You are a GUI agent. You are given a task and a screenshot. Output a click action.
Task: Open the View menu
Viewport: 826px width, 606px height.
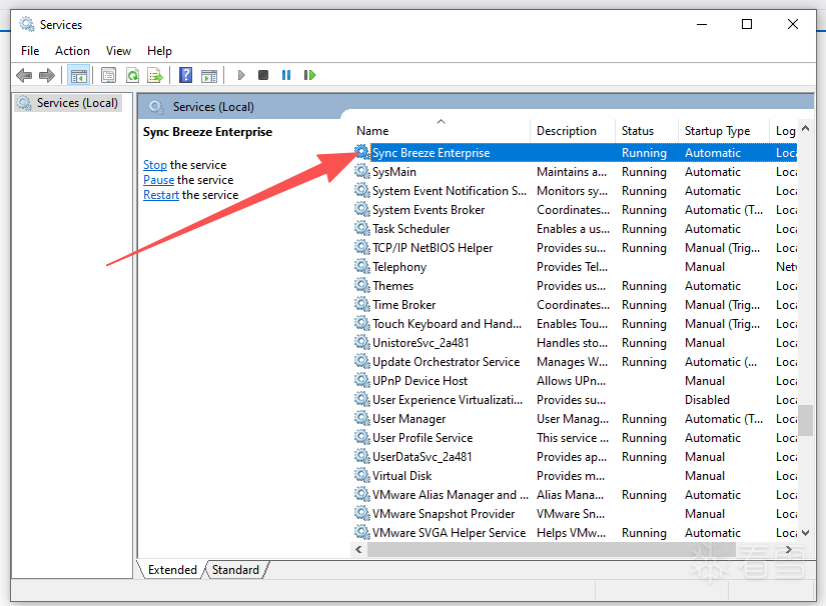tap(118, 51)
